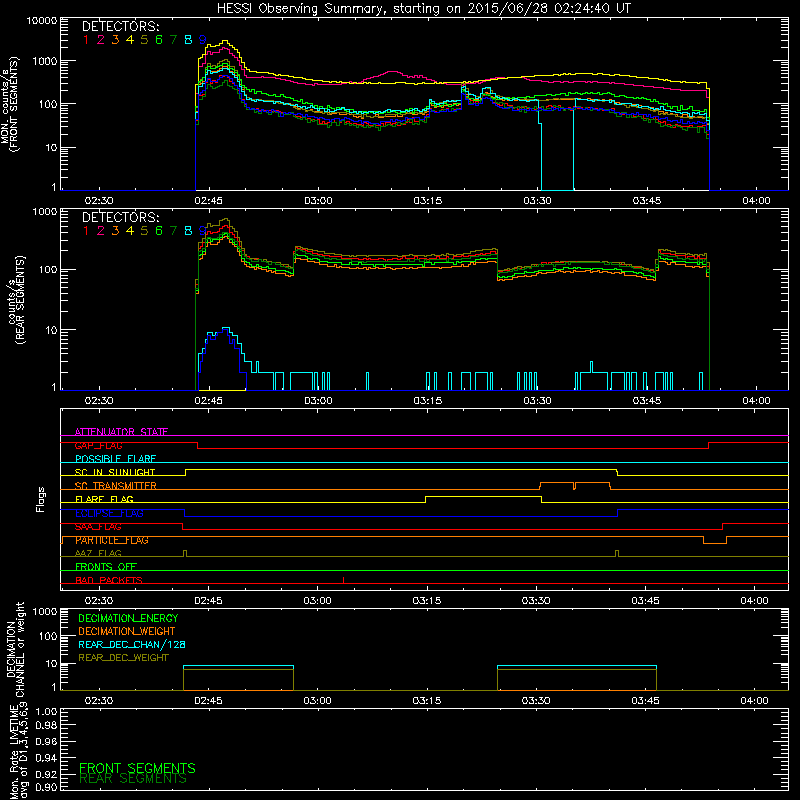The height and width of the screenshot is (800, 800).
Task: Click 04:00 tick under the Flags panel
Action: tap(755, 601)
